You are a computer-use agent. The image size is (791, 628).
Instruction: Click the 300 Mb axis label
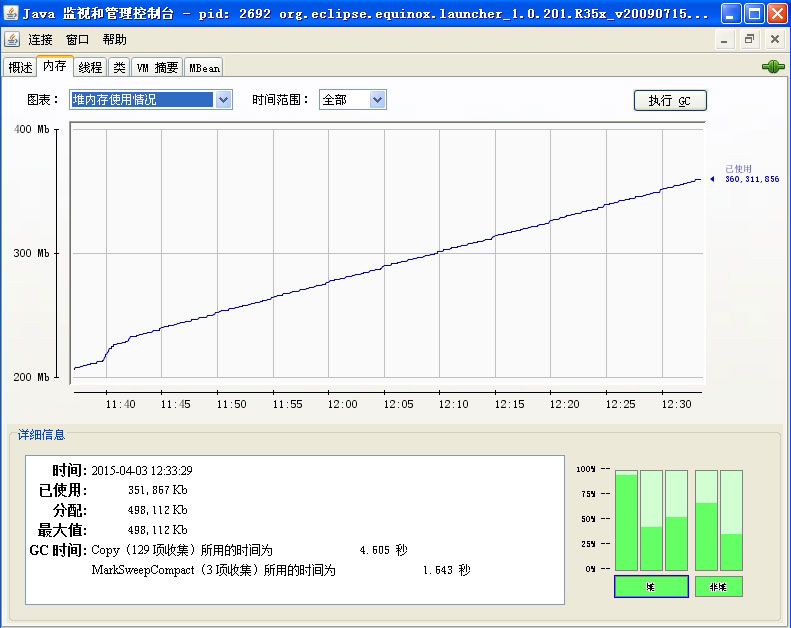click(x=31, y=253)
